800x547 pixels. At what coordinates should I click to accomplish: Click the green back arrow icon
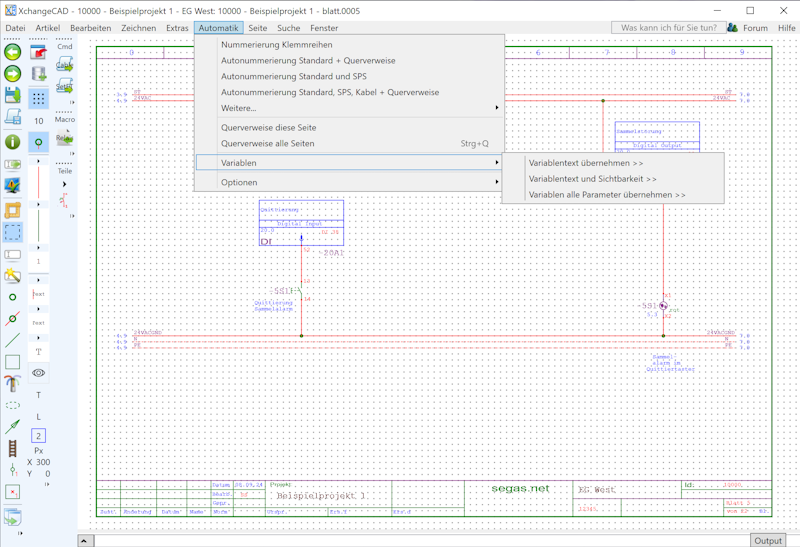click(x=13, y=52)
